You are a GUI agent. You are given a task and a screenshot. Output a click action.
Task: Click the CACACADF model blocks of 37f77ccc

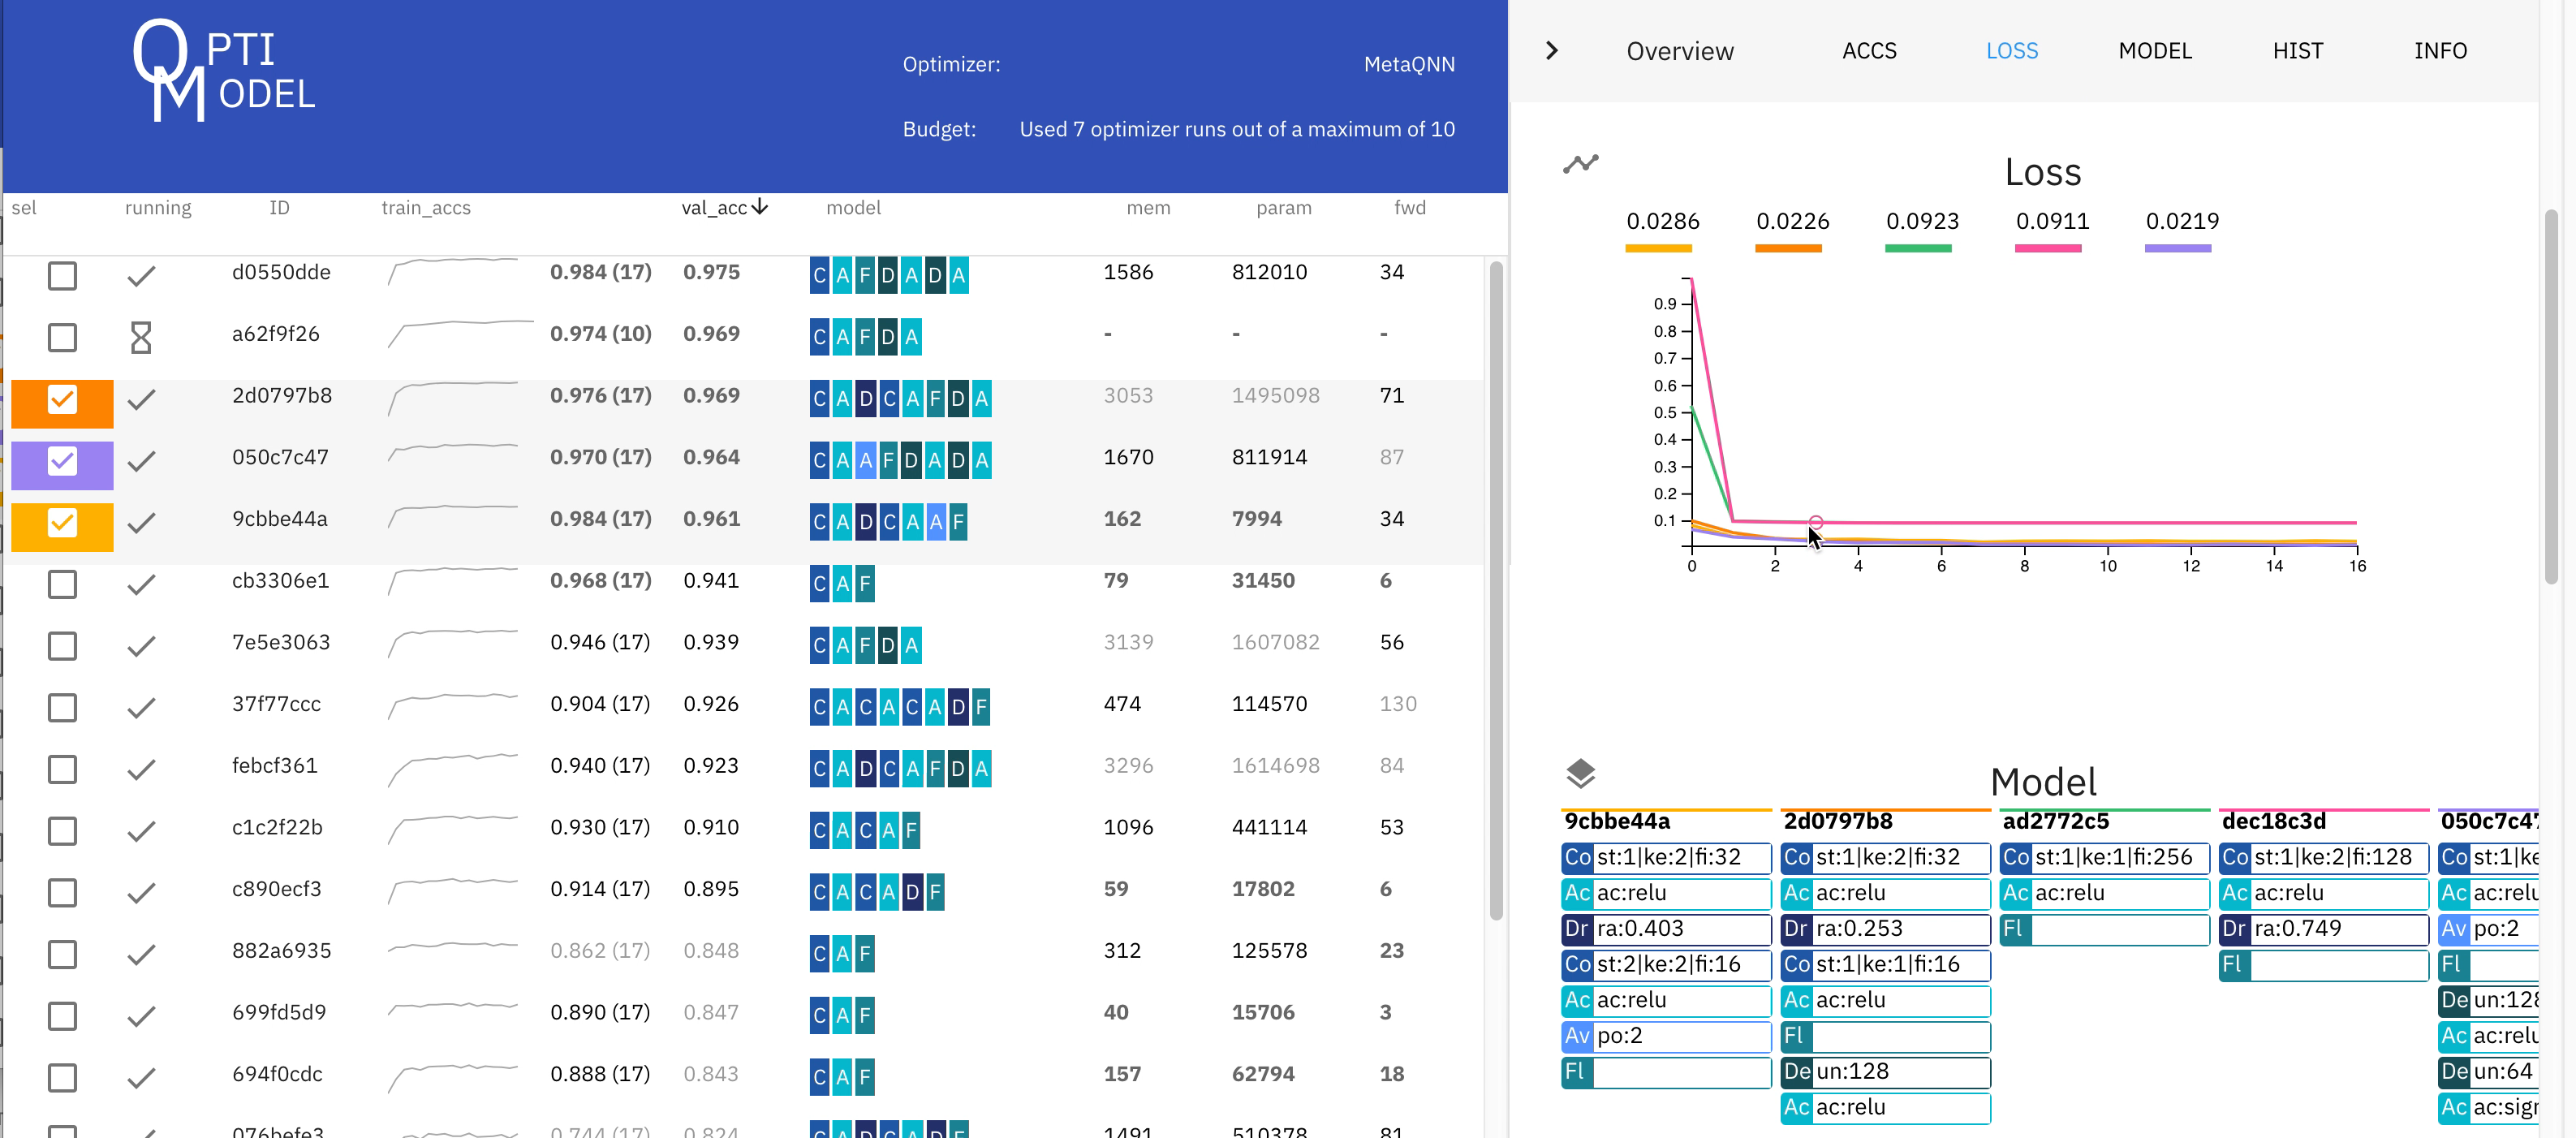click(x=900, y=707)
